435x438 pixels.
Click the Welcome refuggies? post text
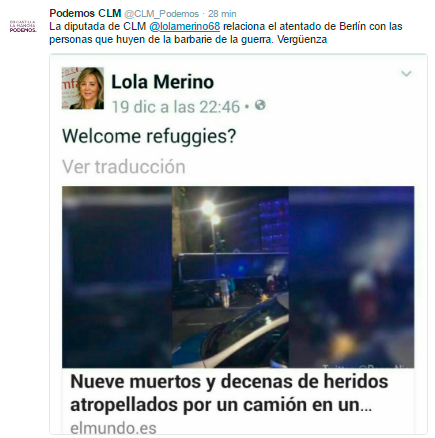coord(149,136)
